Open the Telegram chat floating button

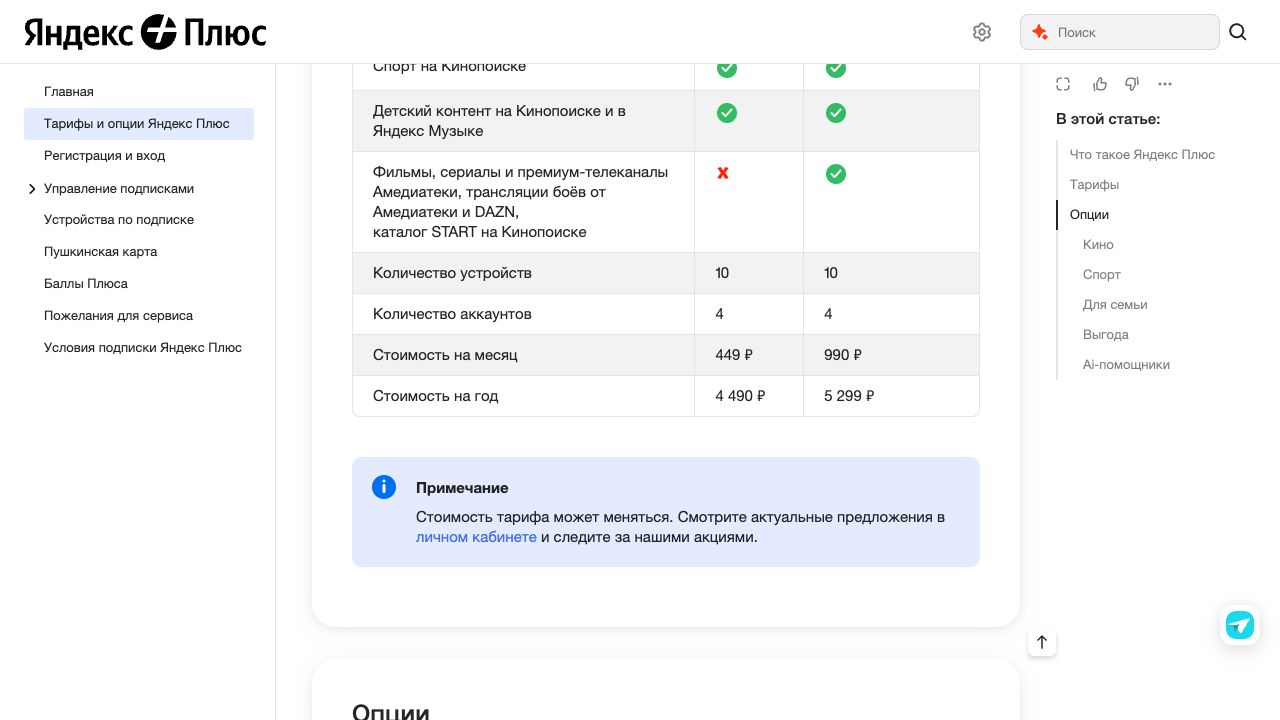point(1240,625)
